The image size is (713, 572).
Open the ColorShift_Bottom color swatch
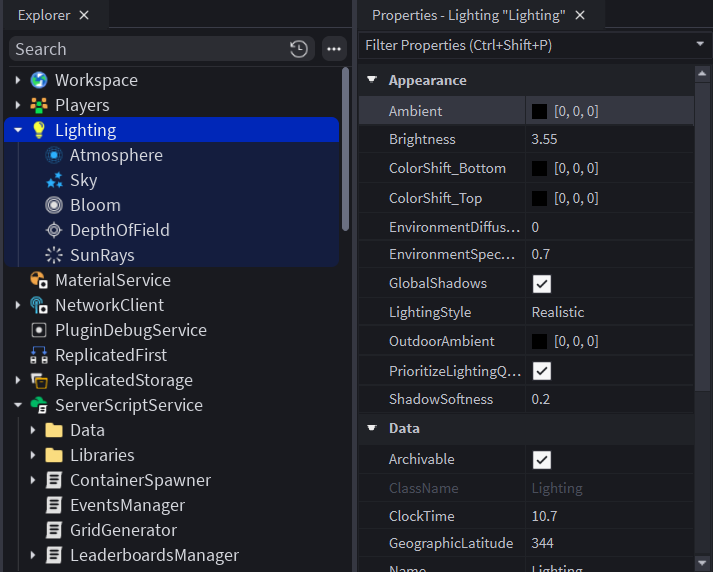point(539,169)
